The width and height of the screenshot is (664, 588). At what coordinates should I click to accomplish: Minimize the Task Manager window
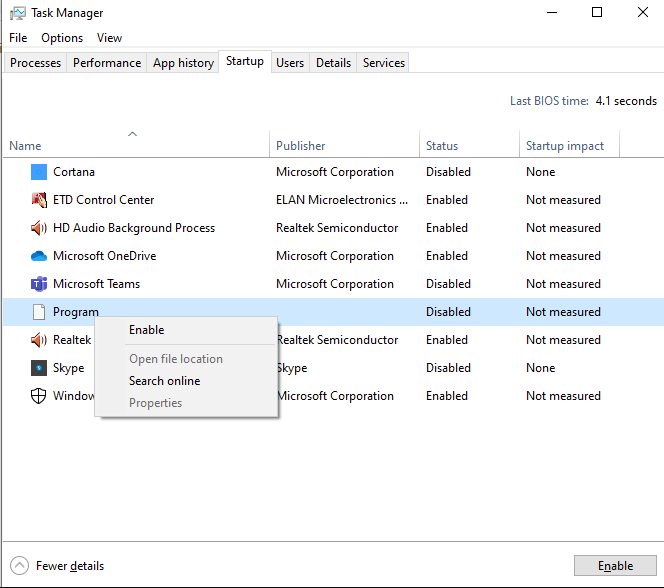click(x=552, y=12)
